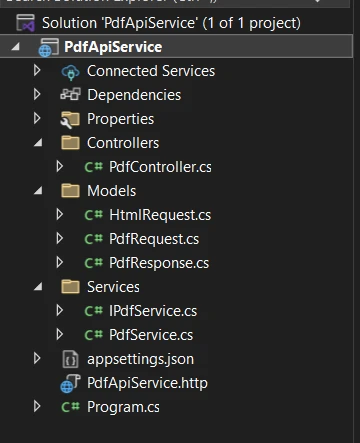Click the Services folder icon
The image size is (360, 443).
70,287
